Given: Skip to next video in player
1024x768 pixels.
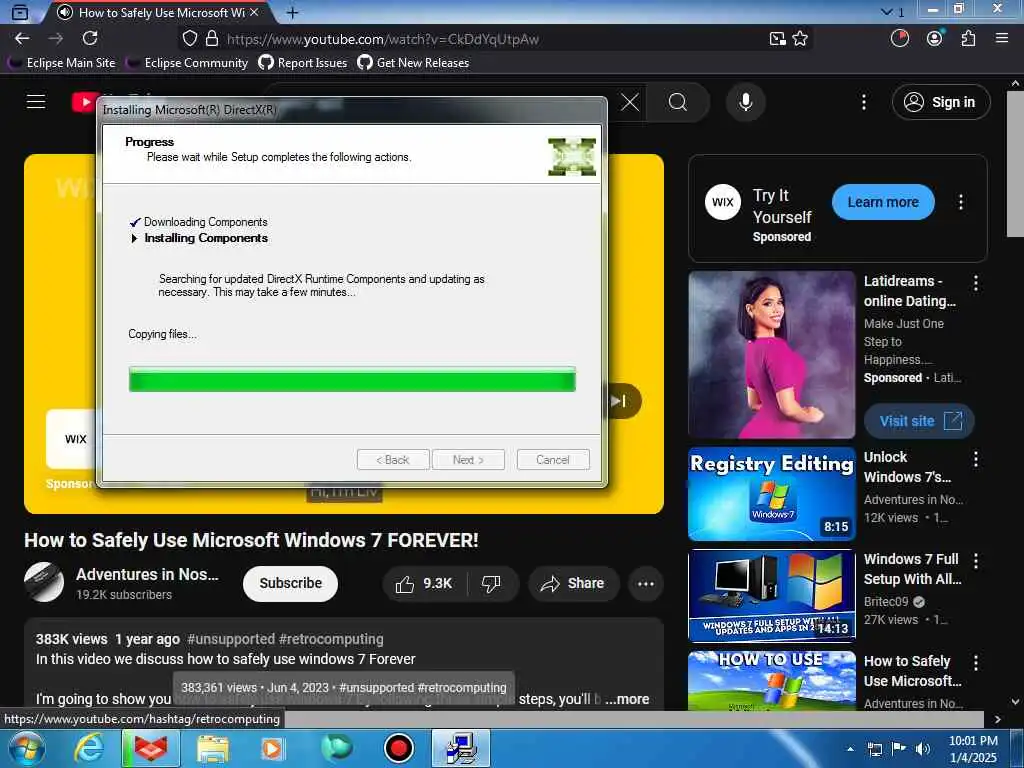Looking at the screenshot, I should (x=620, y=400).
